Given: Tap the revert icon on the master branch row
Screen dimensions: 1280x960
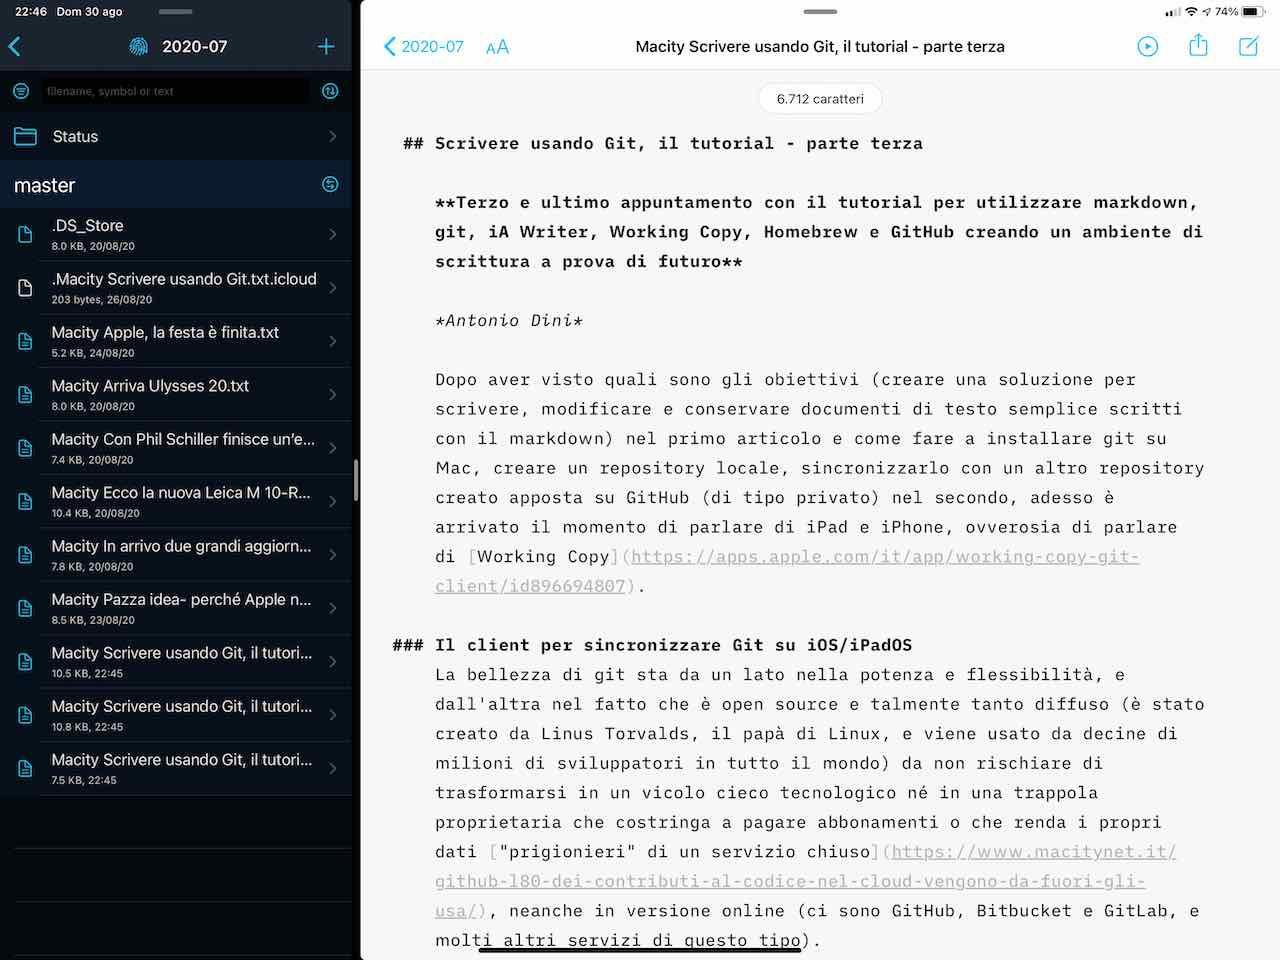Looking at the screenshot, I should [330, 184].
